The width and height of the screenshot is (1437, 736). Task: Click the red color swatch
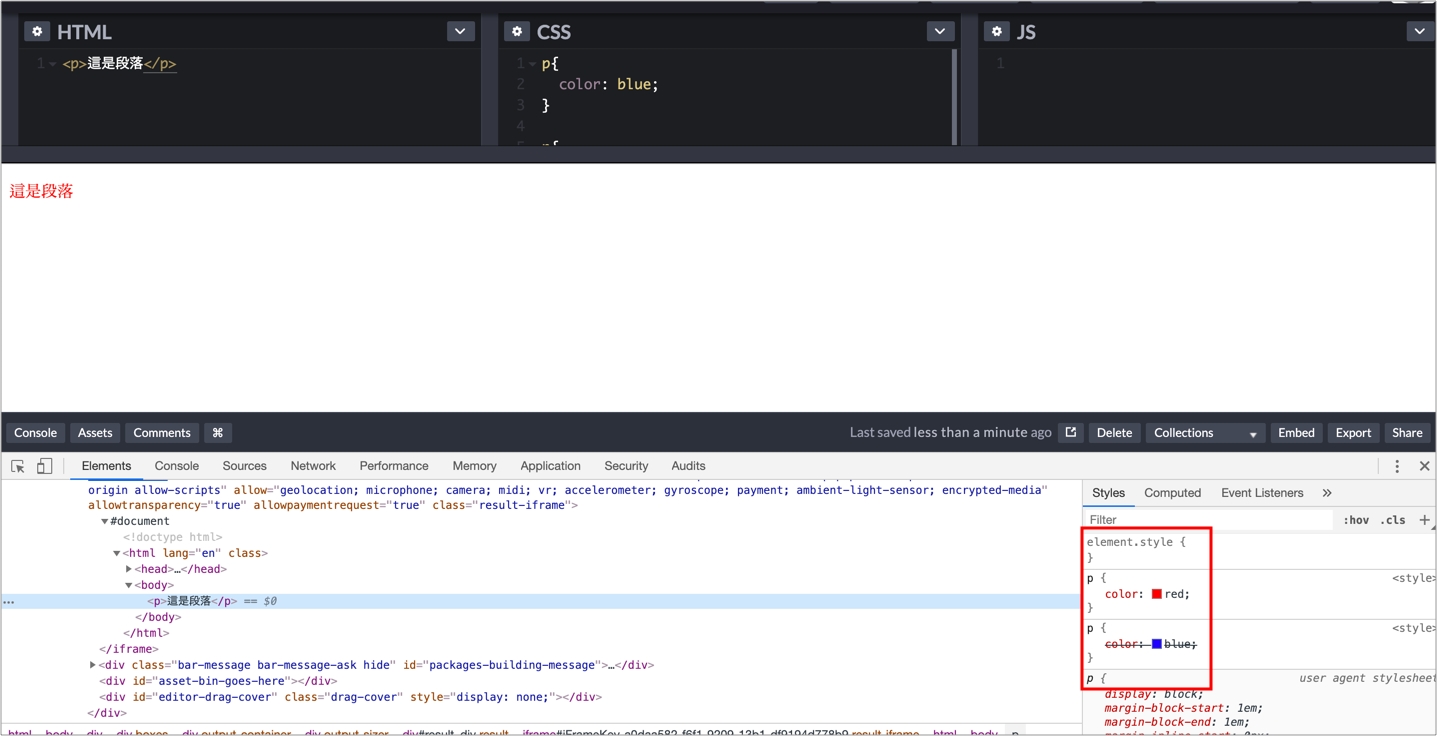(x=1157, y=594)
